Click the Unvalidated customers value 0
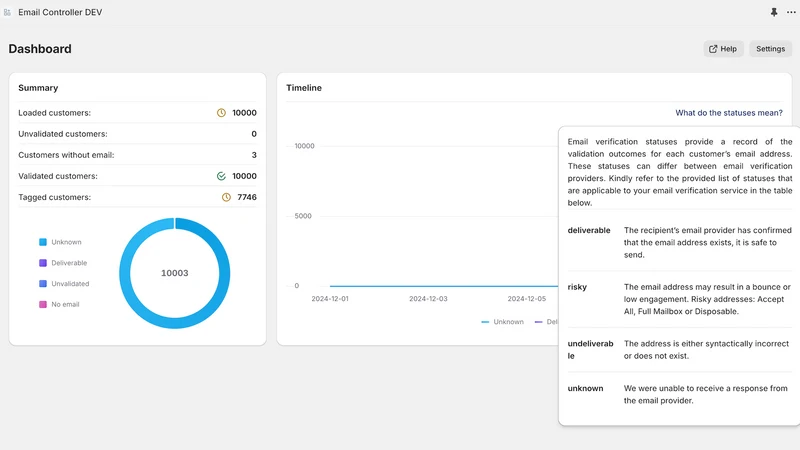The width and height of the screenshot is (800, 450). [254, 134]
